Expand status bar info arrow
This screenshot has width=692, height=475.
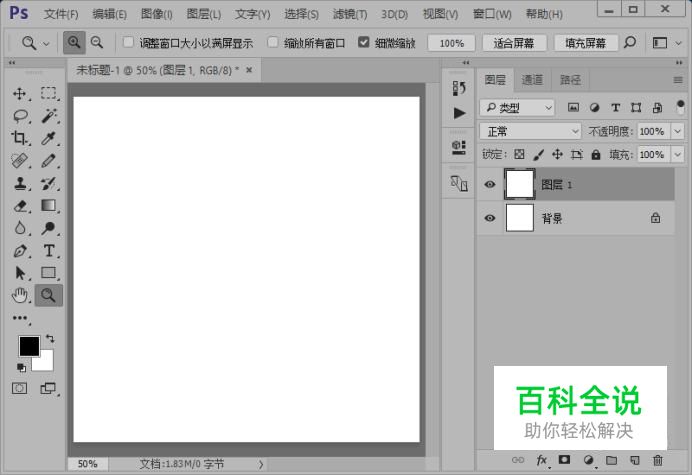261,464
